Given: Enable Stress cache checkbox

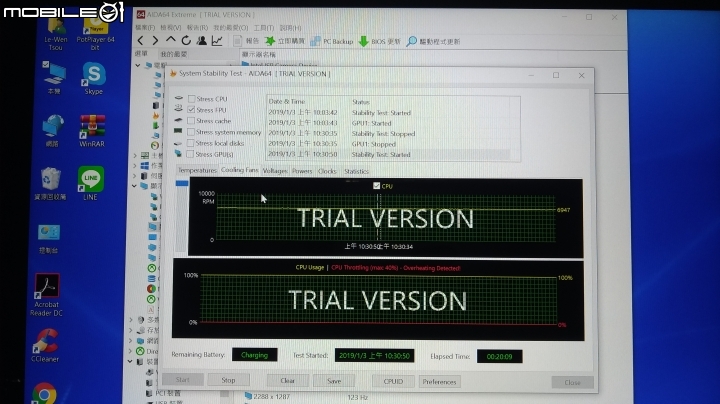Looking at the screenshot, I should tap(191, 121).
